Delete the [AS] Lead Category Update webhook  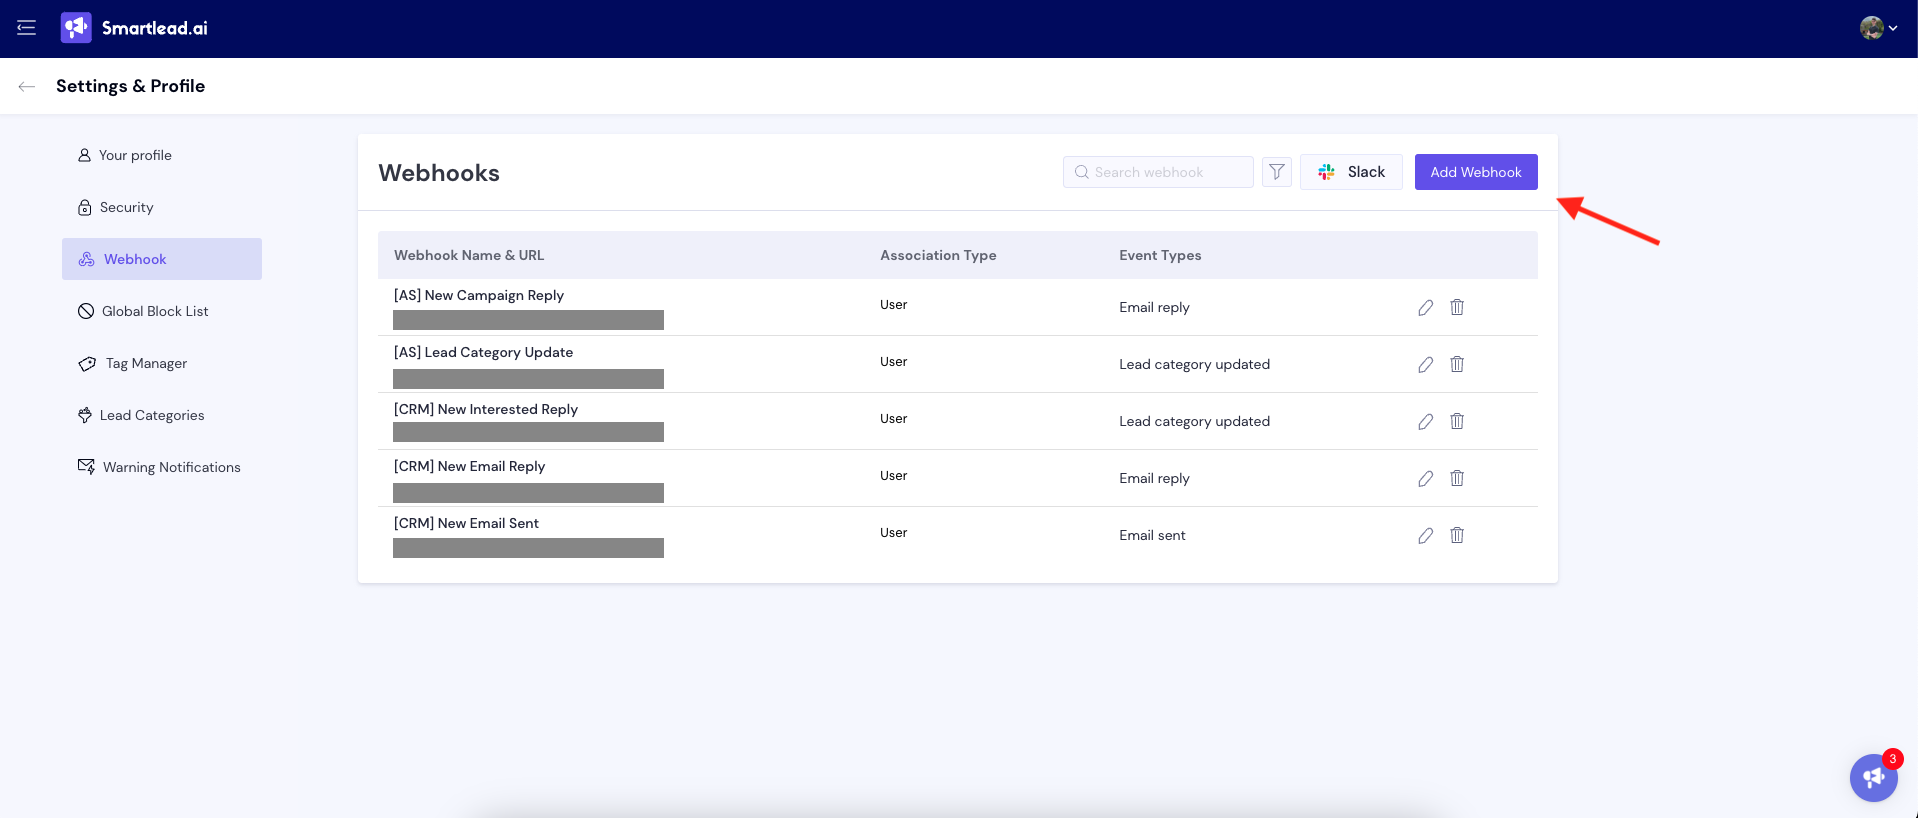coord(1457,365)
